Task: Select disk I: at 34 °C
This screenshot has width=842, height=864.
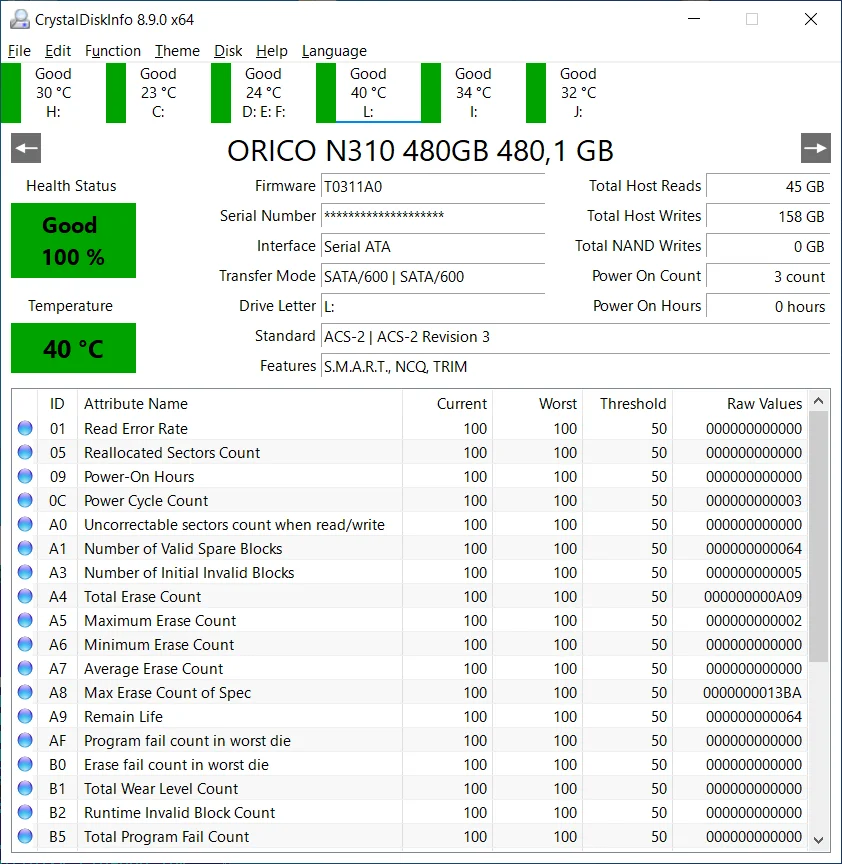Action: click(x=473, y=93)
